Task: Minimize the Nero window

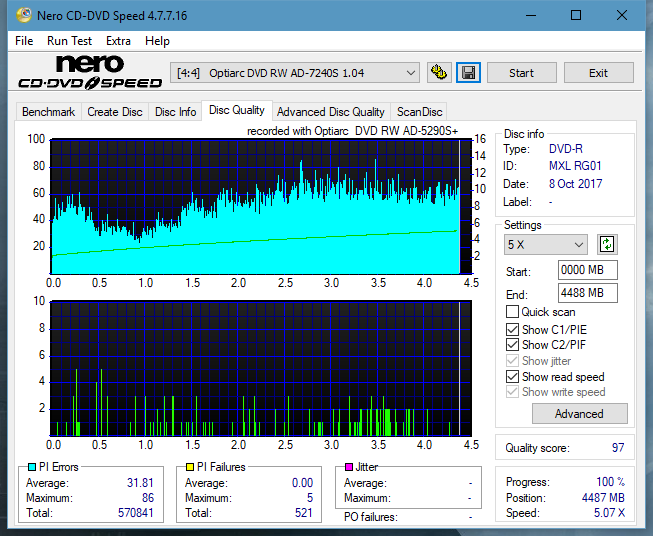Action: coord(531,15)
